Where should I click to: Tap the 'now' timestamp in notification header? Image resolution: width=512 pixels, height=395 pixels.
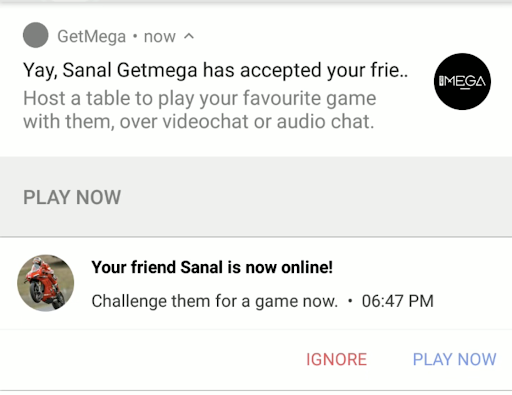click(160, 36)
